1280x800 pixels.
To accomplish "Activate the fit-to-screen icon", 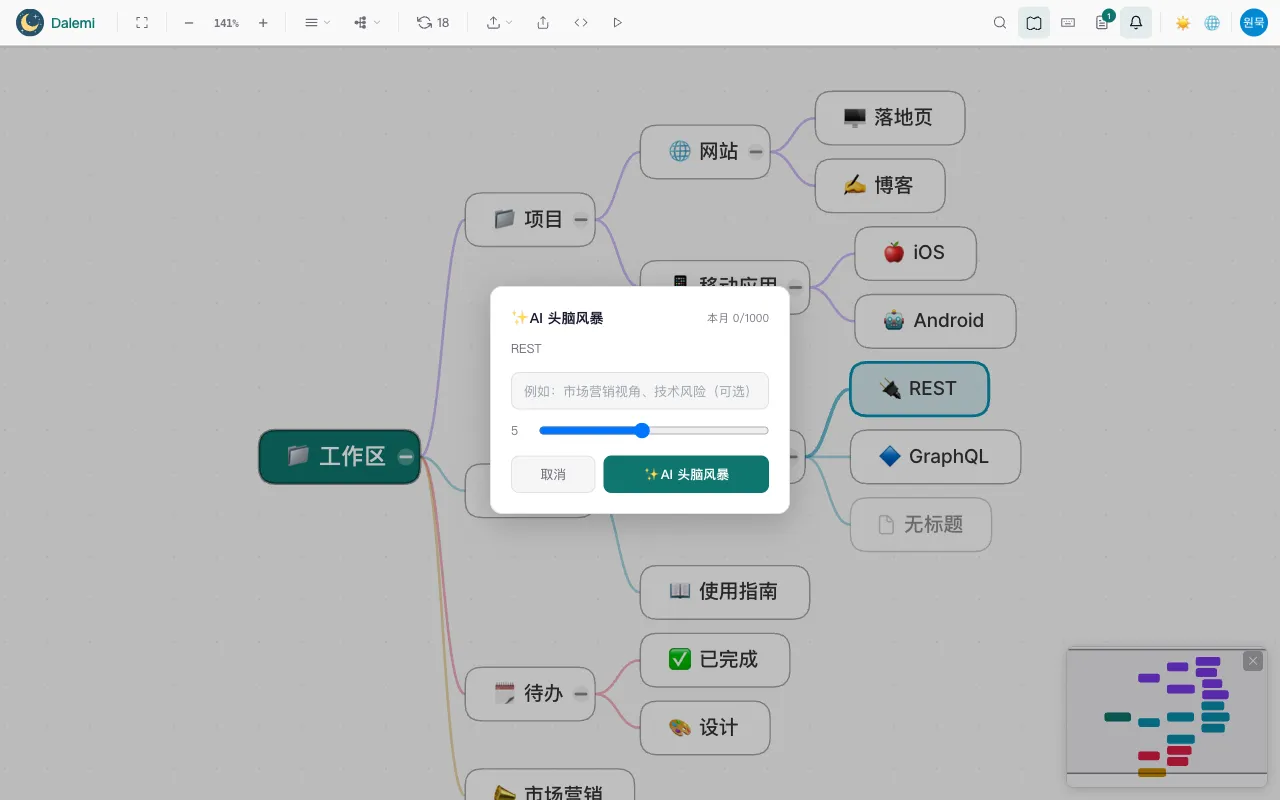I will 142,22.
